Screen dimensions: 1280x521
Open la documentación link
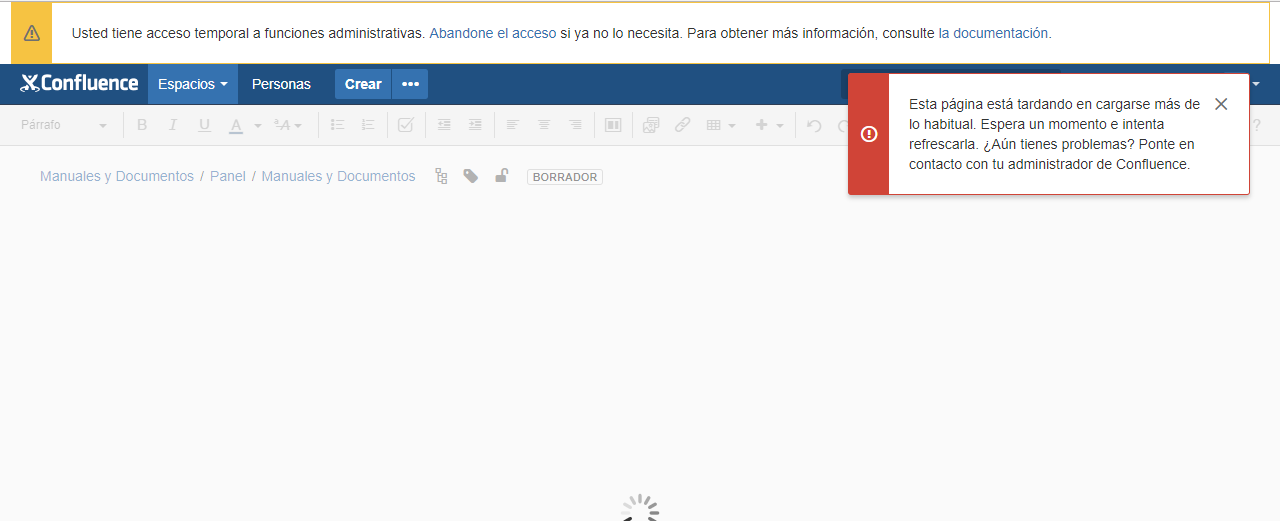click(993, 33)
